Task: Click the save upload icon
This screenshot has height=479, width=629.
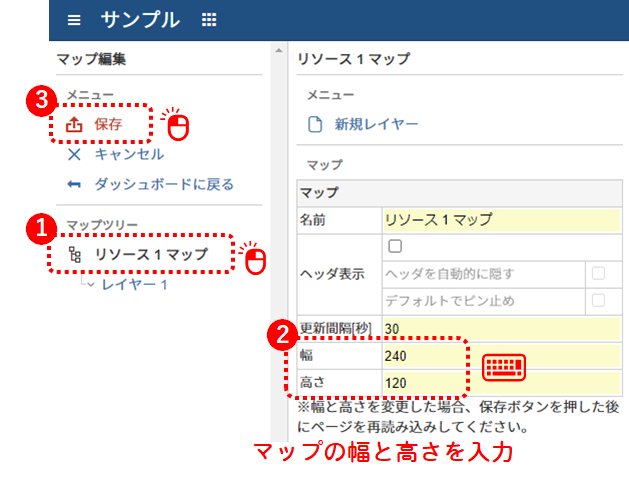Action: click(74, 124)
